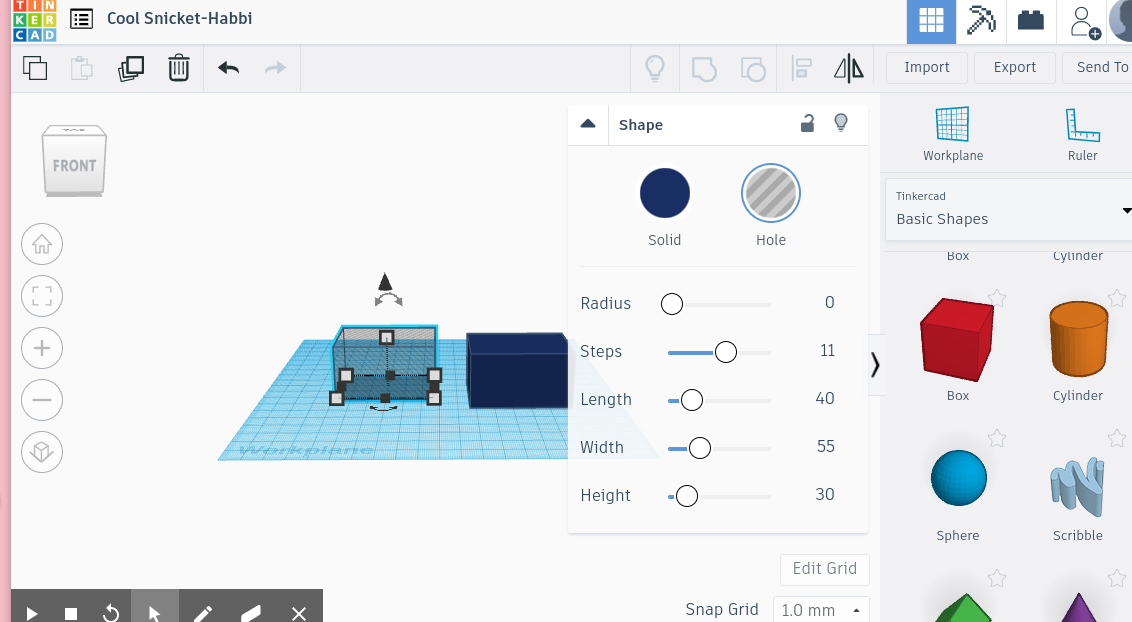Select the Ruler tool

point(1082,134)
